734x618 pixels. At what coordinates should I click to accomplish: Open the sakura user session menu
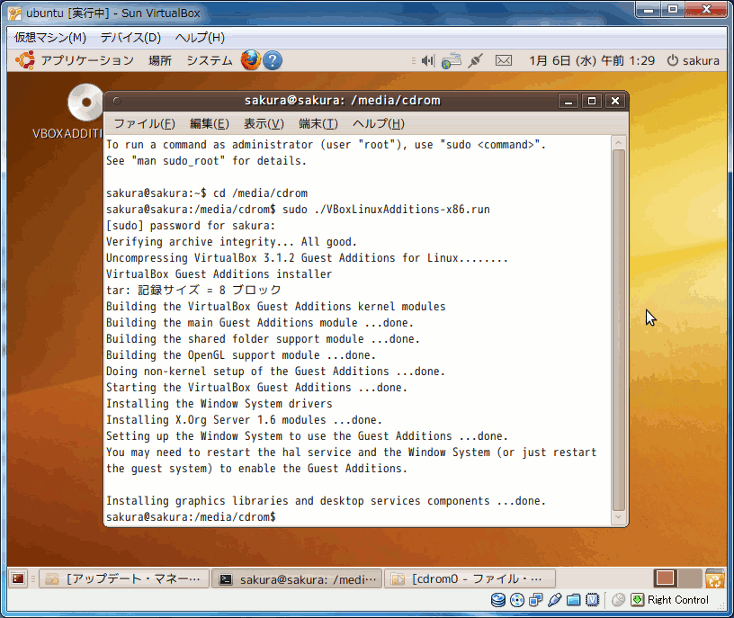pos(693,60)
